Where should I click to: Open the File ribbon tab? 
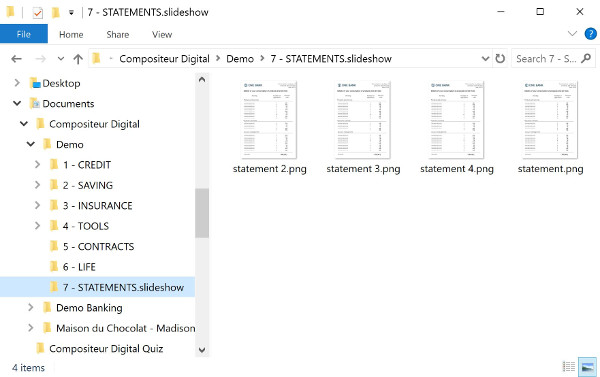pyautogui.click(x=24, y=34)
